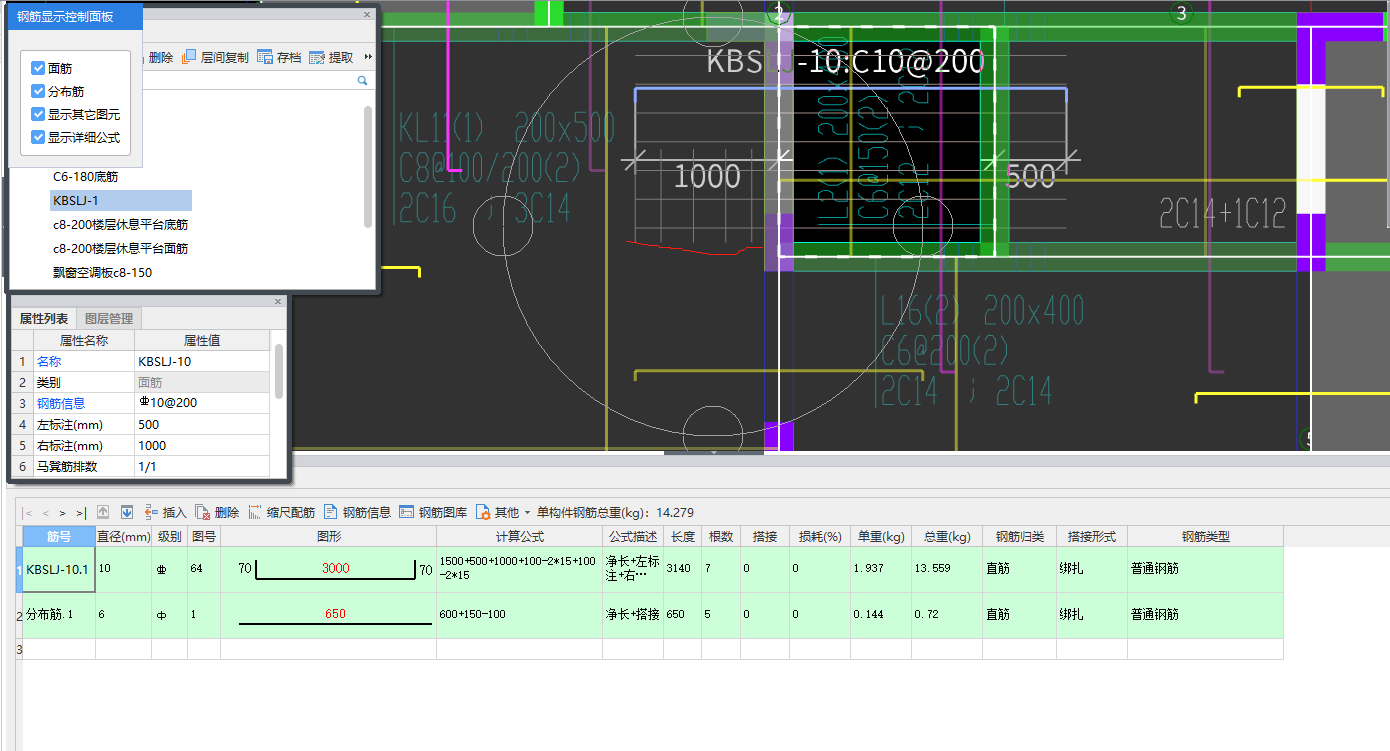Click the search magnifier in component list
The image size is (1390, 751).
tap(362, 80)
